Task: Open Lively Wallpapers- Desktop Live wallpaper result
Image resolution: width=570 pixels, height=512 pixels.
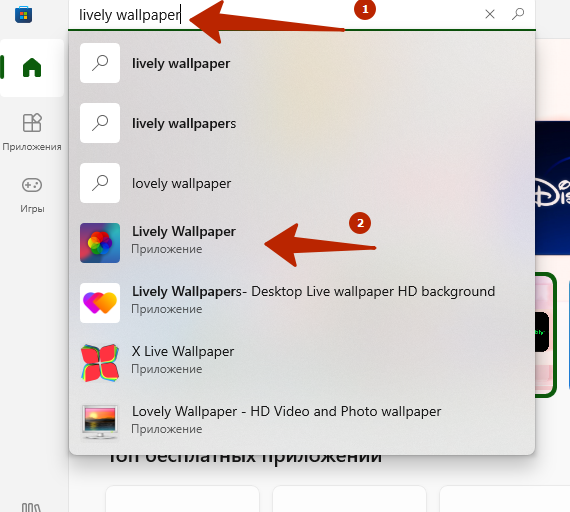Action: pos(302,303)
